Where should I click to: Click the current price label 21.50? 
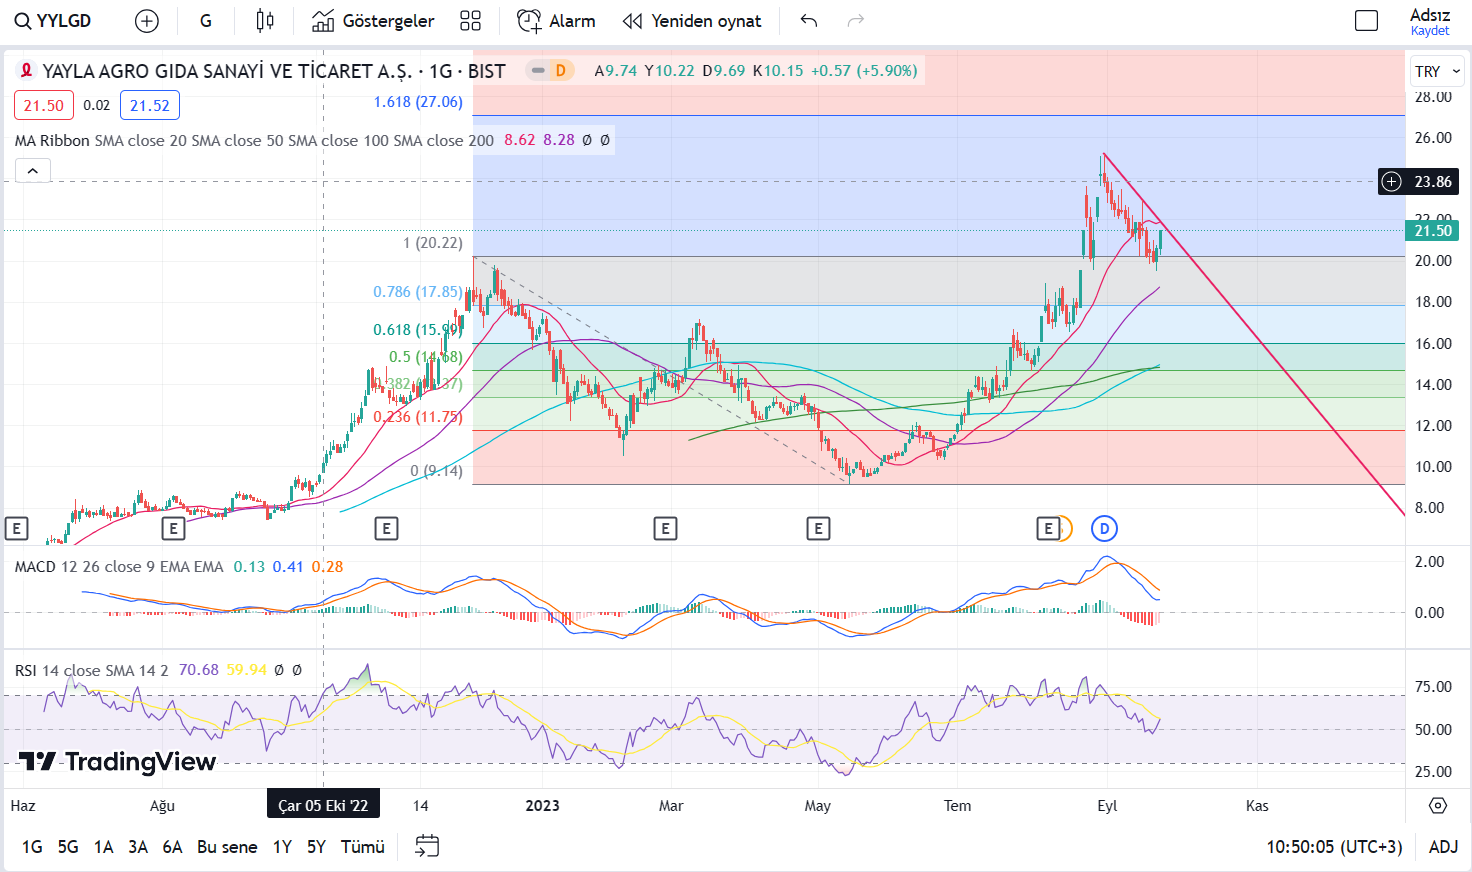tap(1432, 231)
